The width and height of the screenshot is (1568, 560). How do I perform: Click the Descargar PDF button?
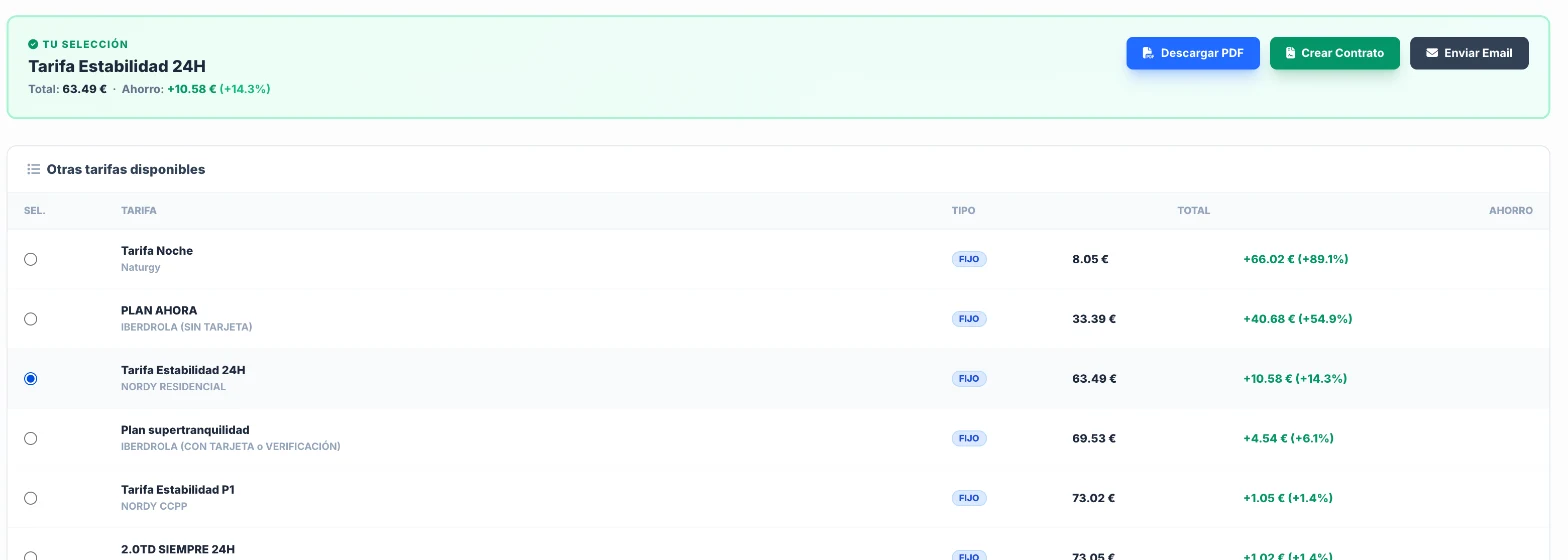(1193, 53)
